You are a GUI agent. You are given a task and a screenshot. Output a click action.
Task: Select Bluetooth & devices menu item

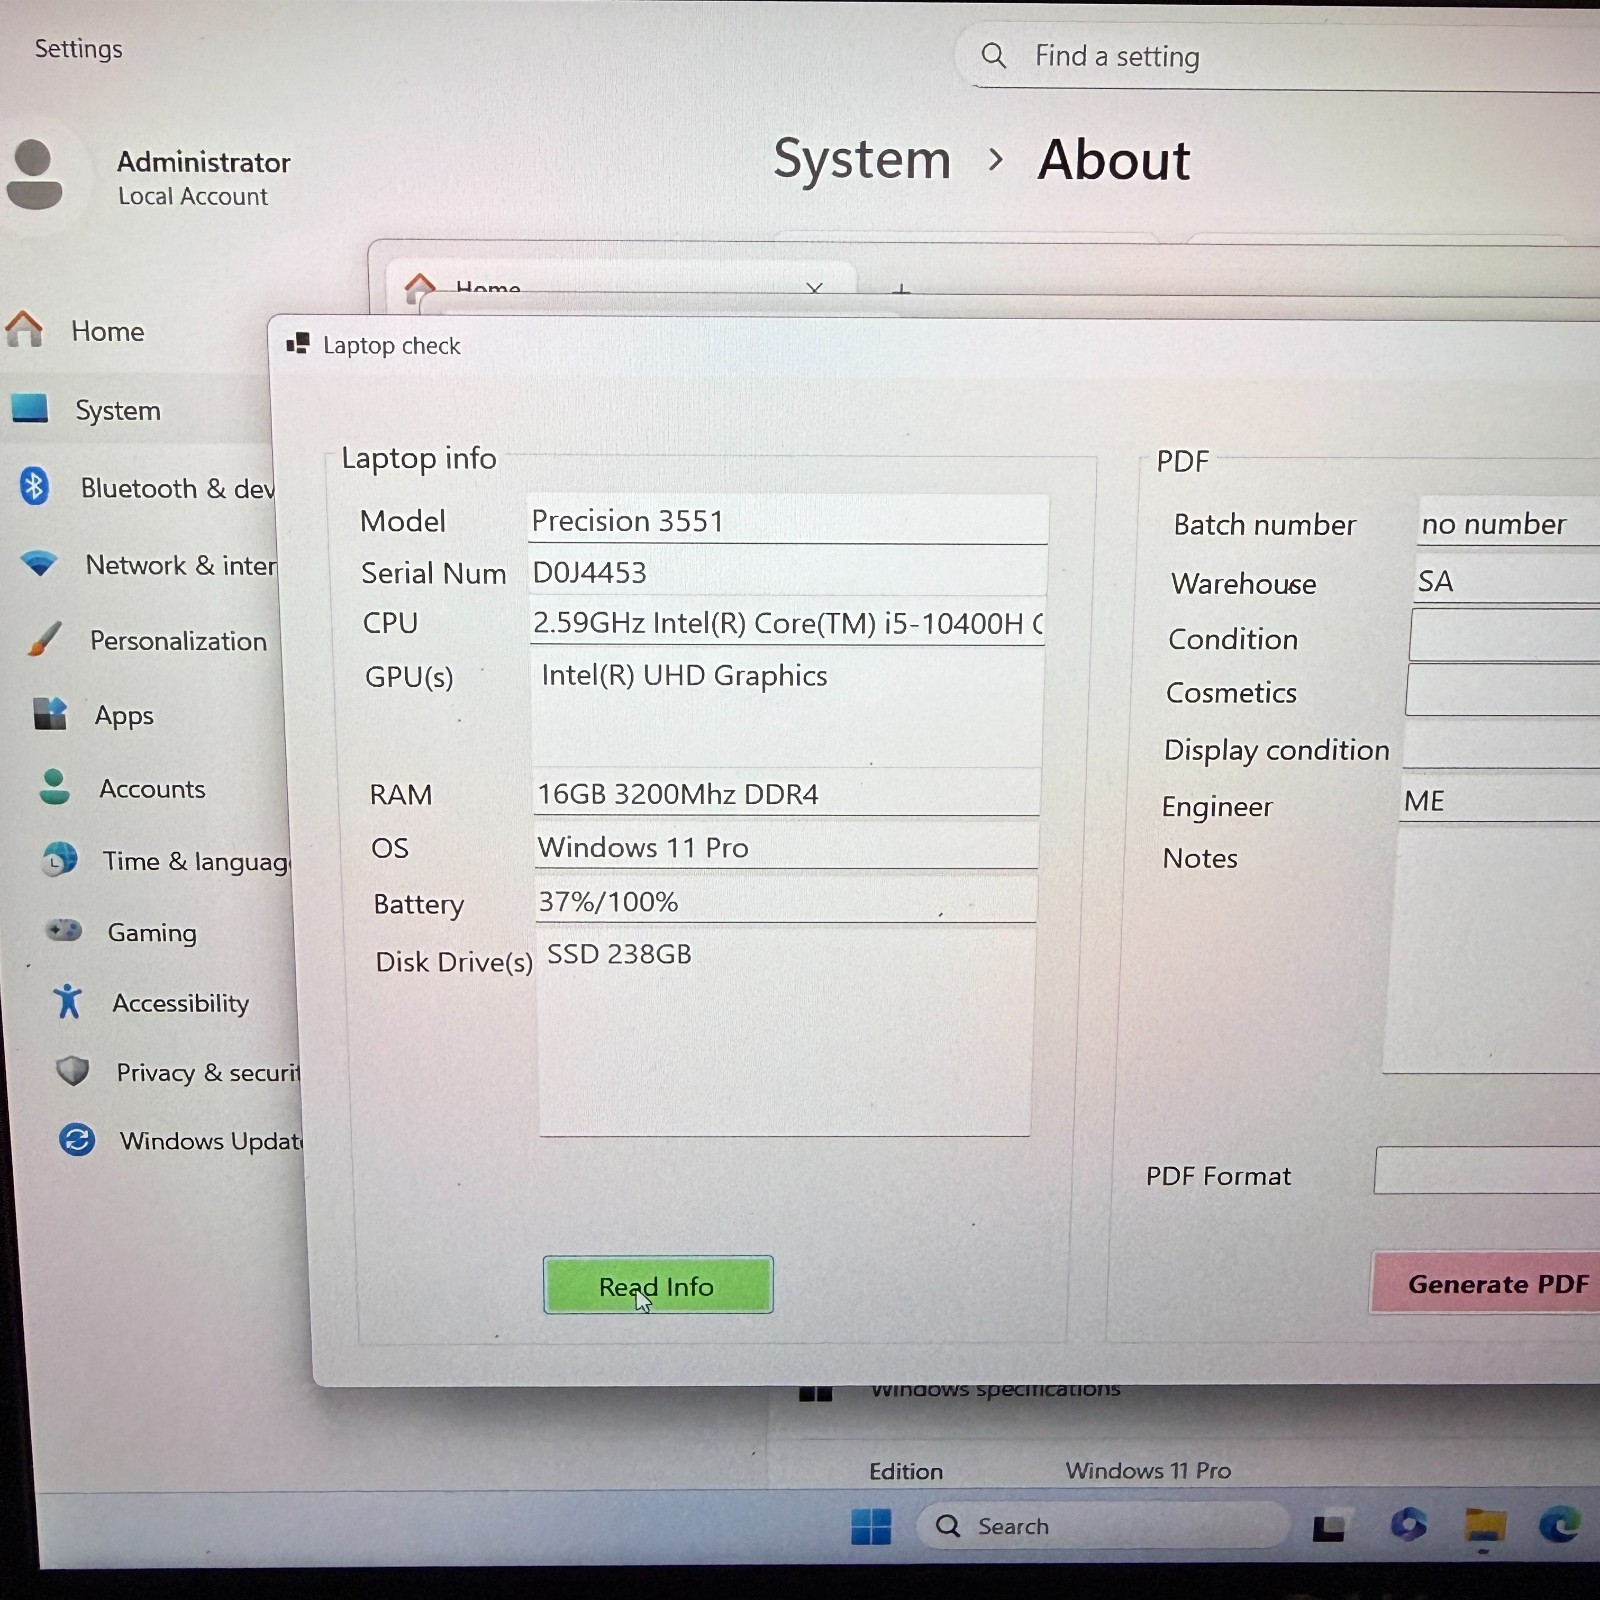pyautogui.click(x=177, y=488)
